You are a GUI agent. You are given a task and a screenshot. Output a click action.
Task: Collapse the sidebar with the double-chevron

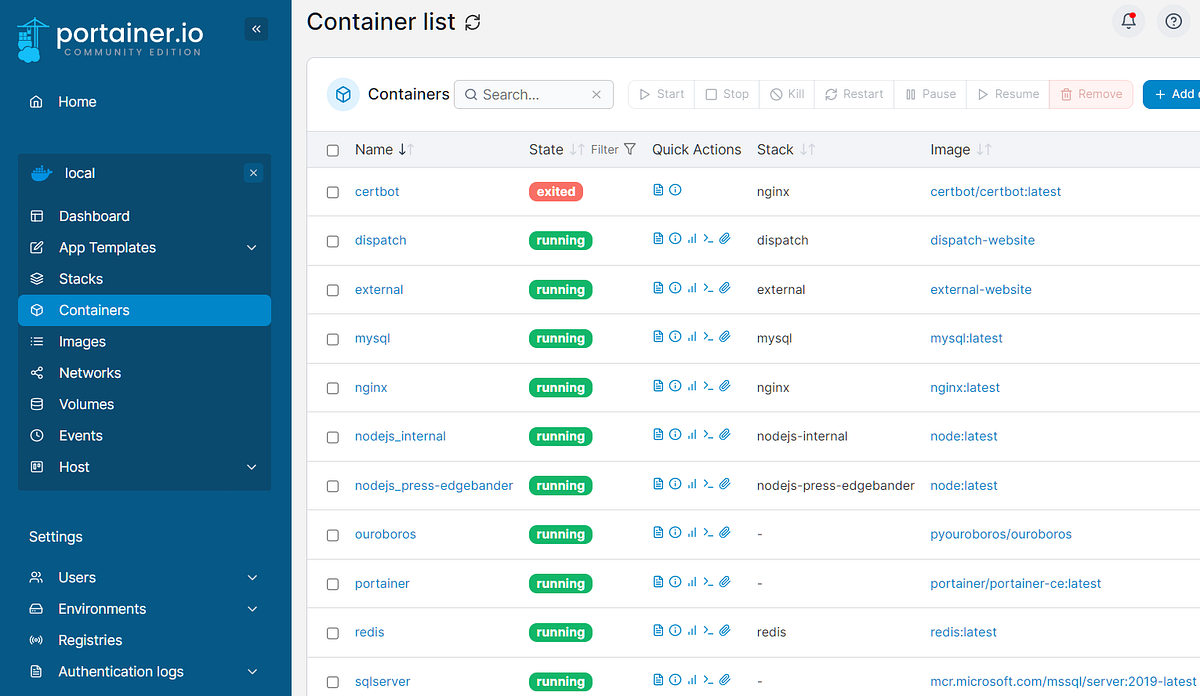pos(256,29)
